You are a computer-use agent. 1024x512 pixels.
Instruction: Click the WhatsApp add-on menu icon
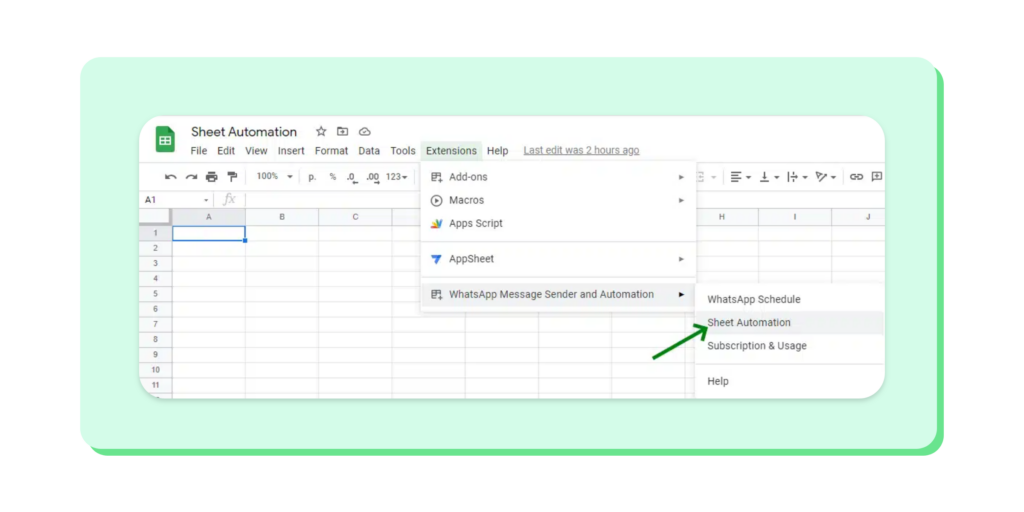click(x=437, y=295)
